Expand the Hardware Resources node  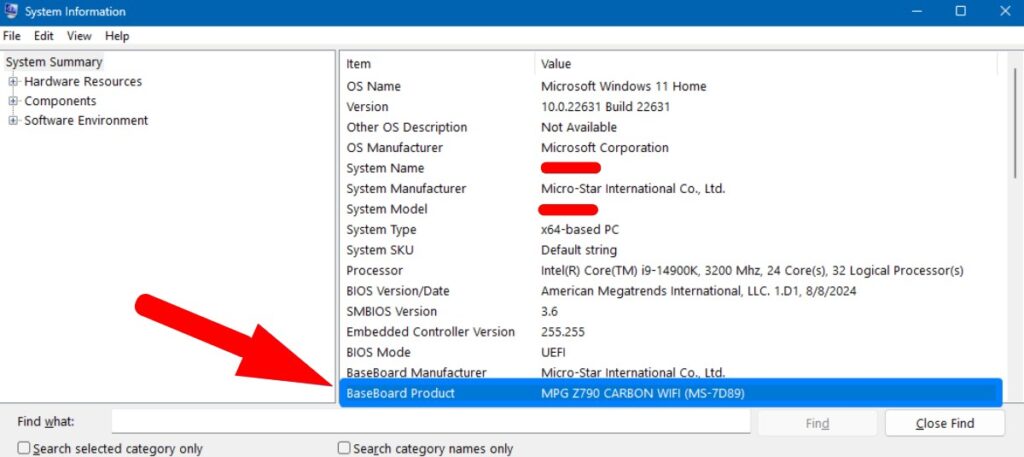(x=13, y=82)
